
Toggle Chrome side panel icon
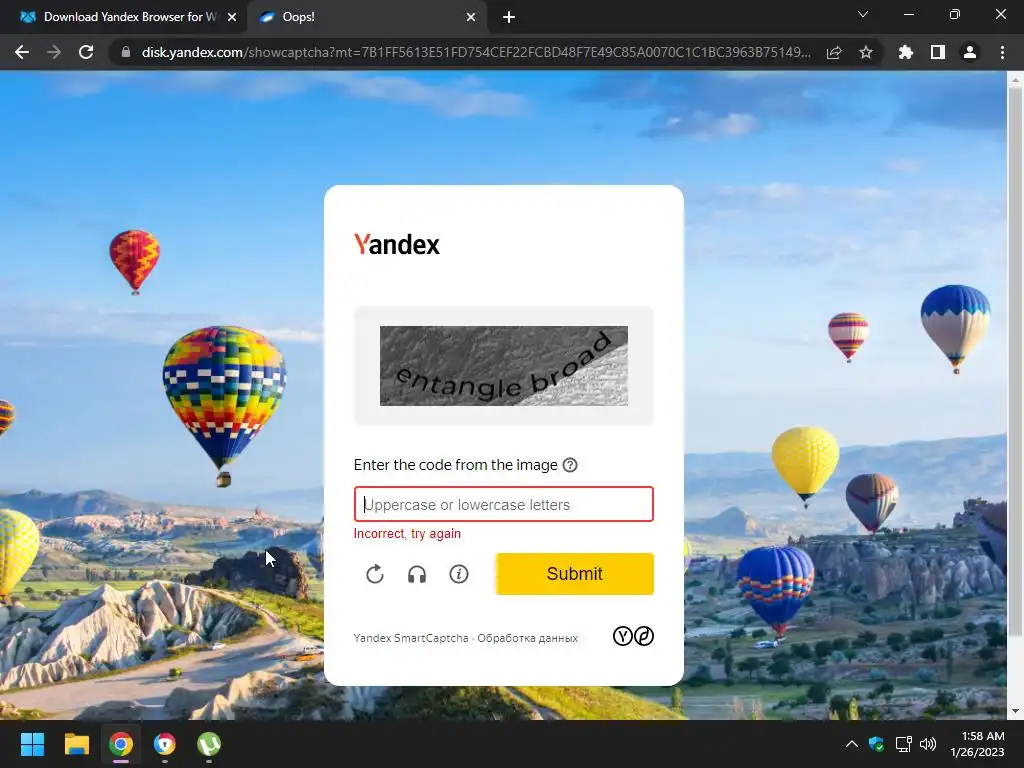938,52
